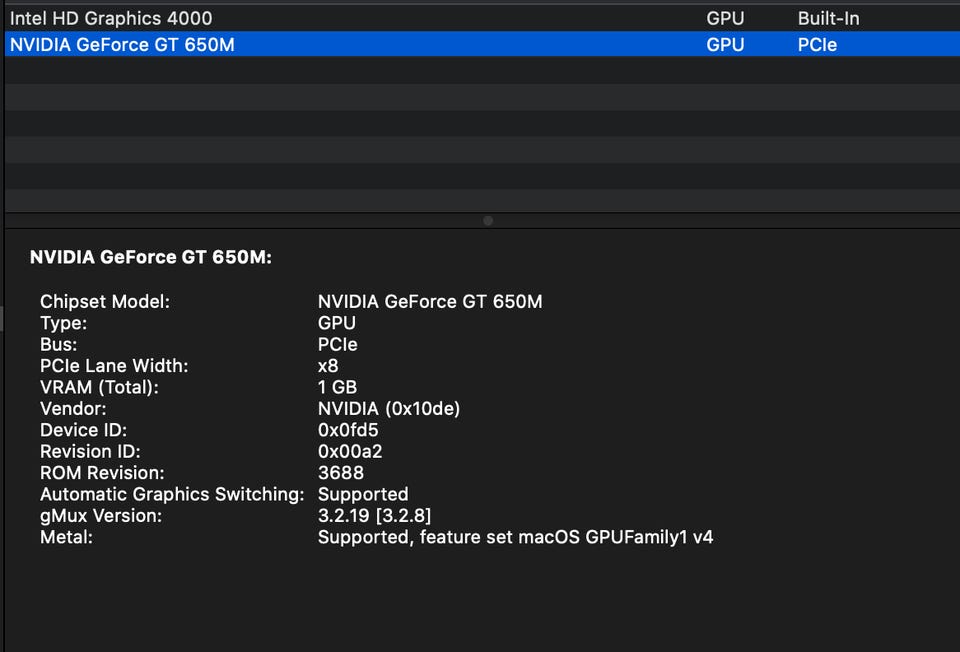Click the Device ID value 0x0fd5

tap(349, 430)
